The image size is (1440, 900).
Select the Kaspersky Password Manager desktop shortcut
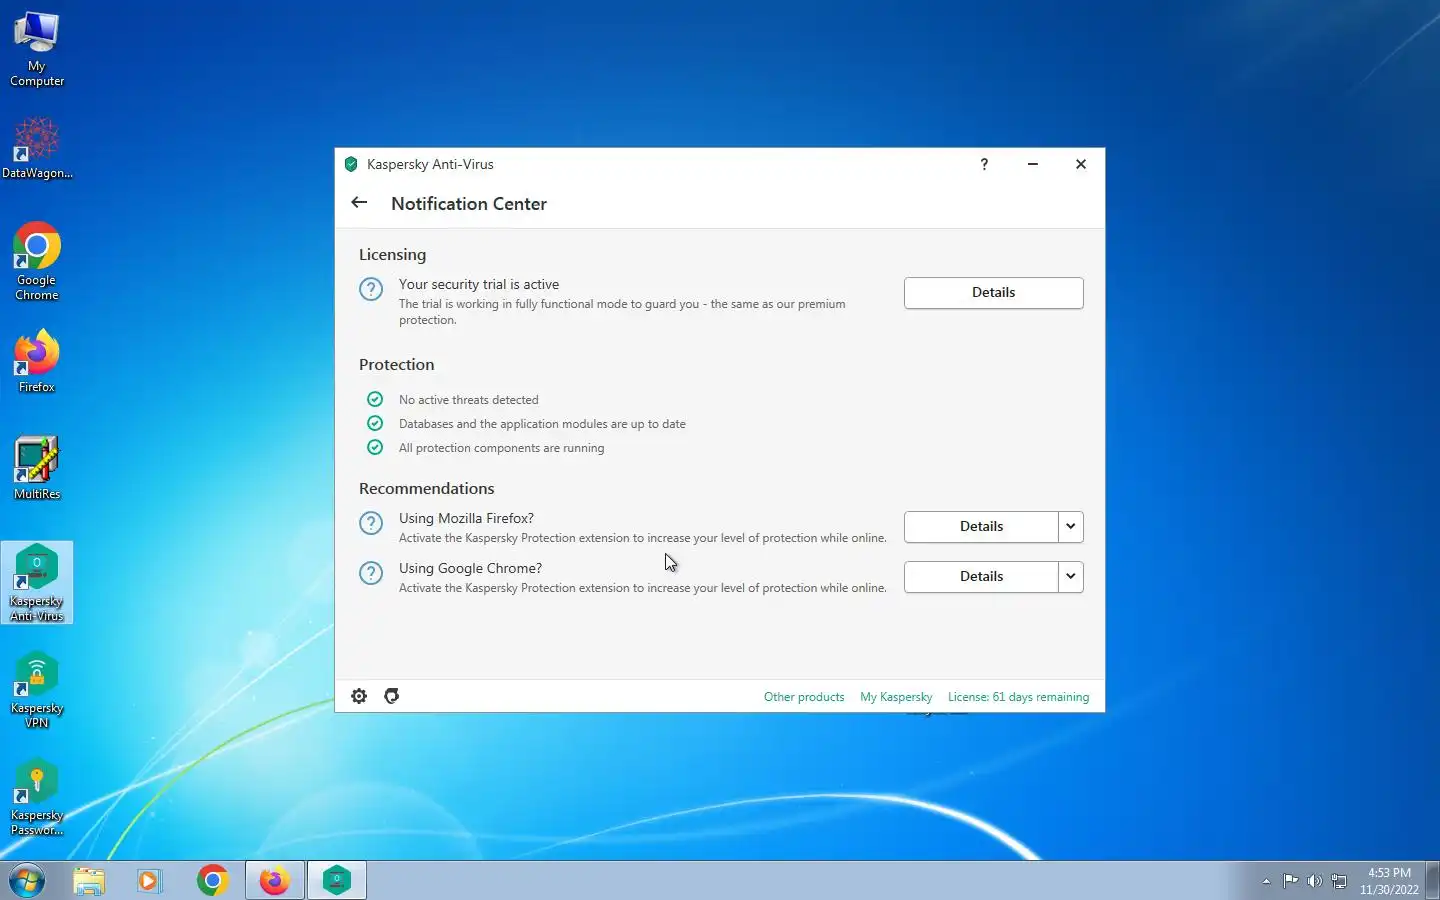tap(37, 797)
